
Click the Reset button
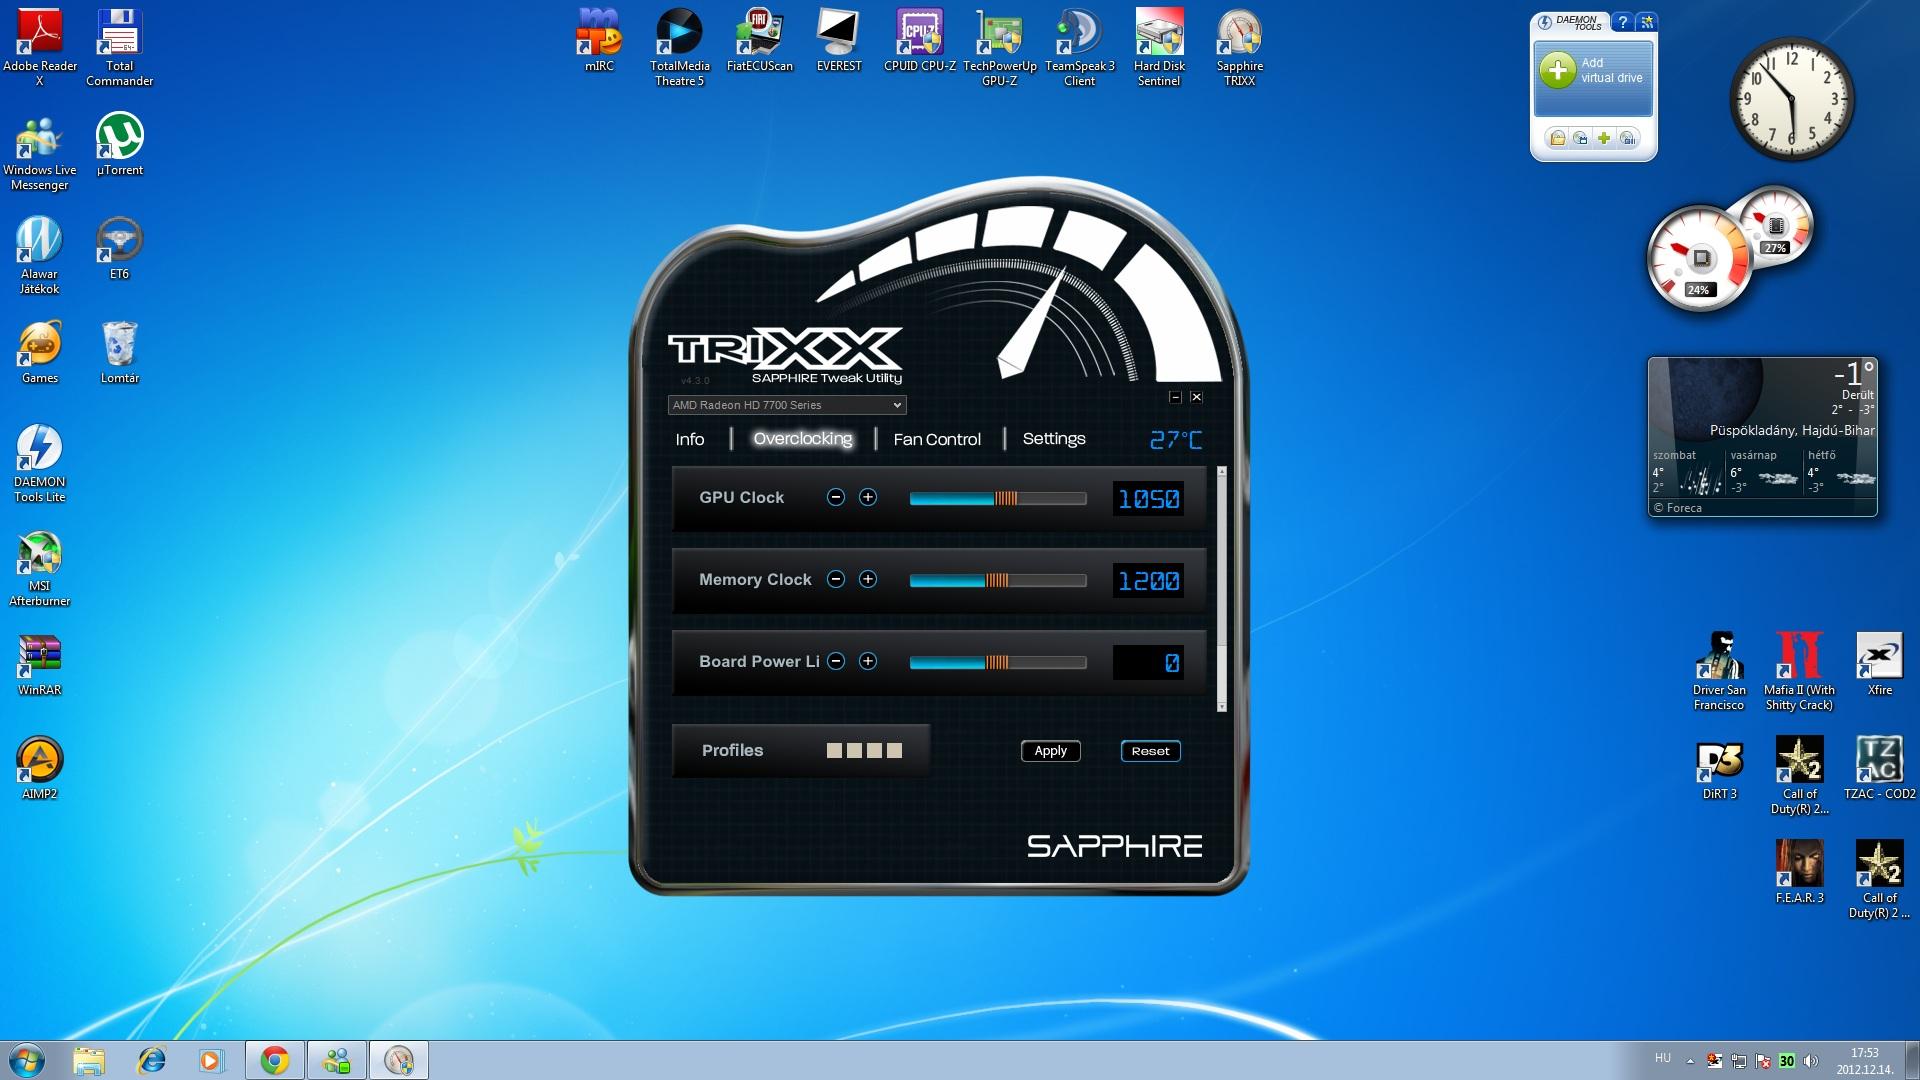pos(1150,751)
